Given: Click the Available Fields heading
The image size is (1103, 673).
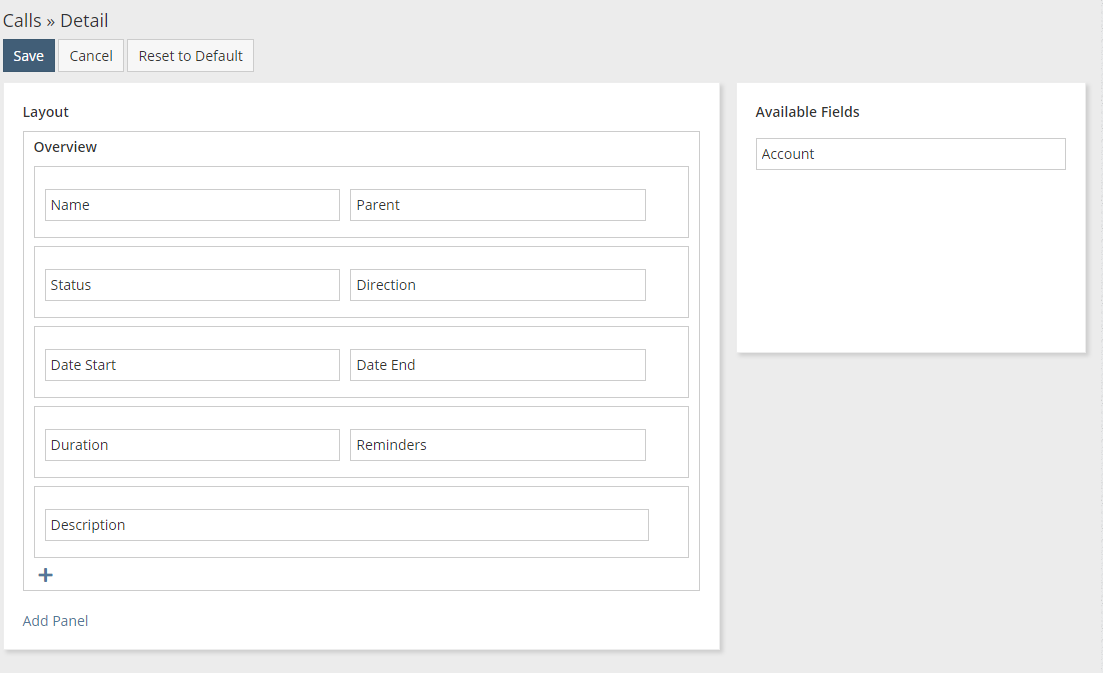Looking at the screenshot, I should pos(807,112).
